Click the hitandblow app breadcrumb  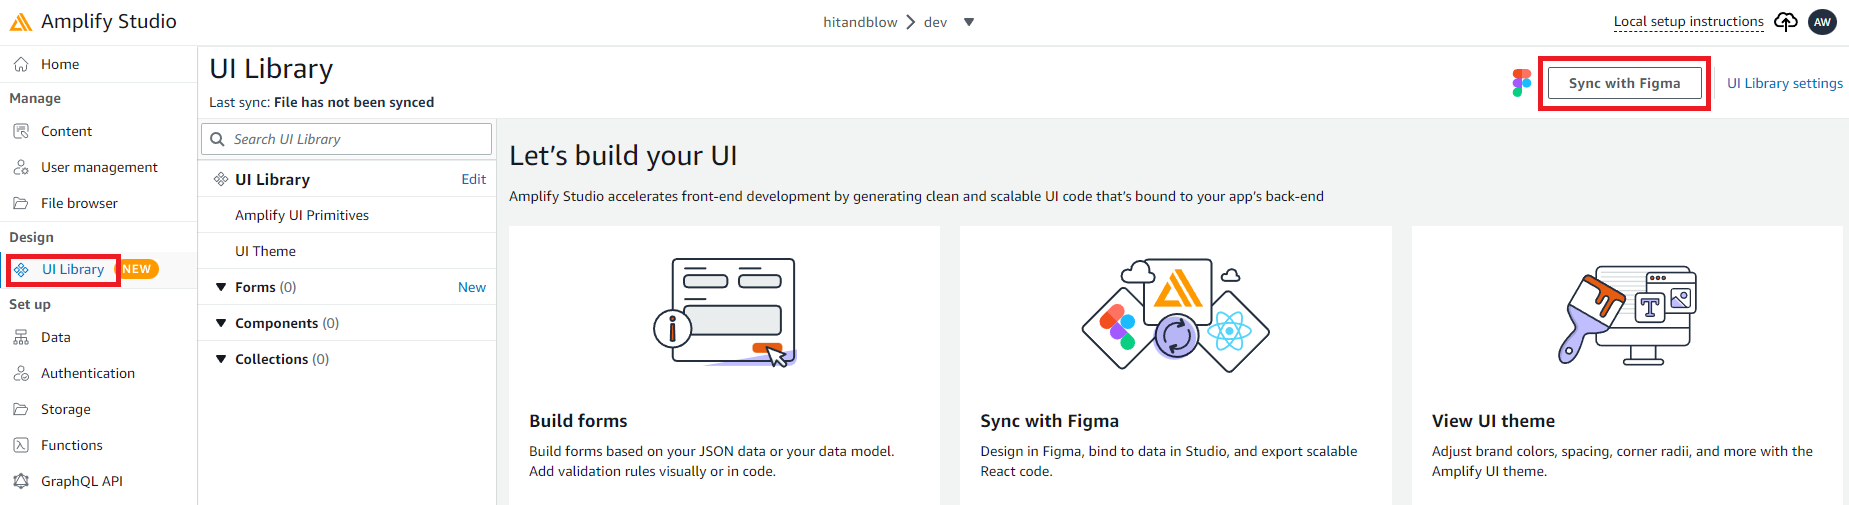pos(860,22)
